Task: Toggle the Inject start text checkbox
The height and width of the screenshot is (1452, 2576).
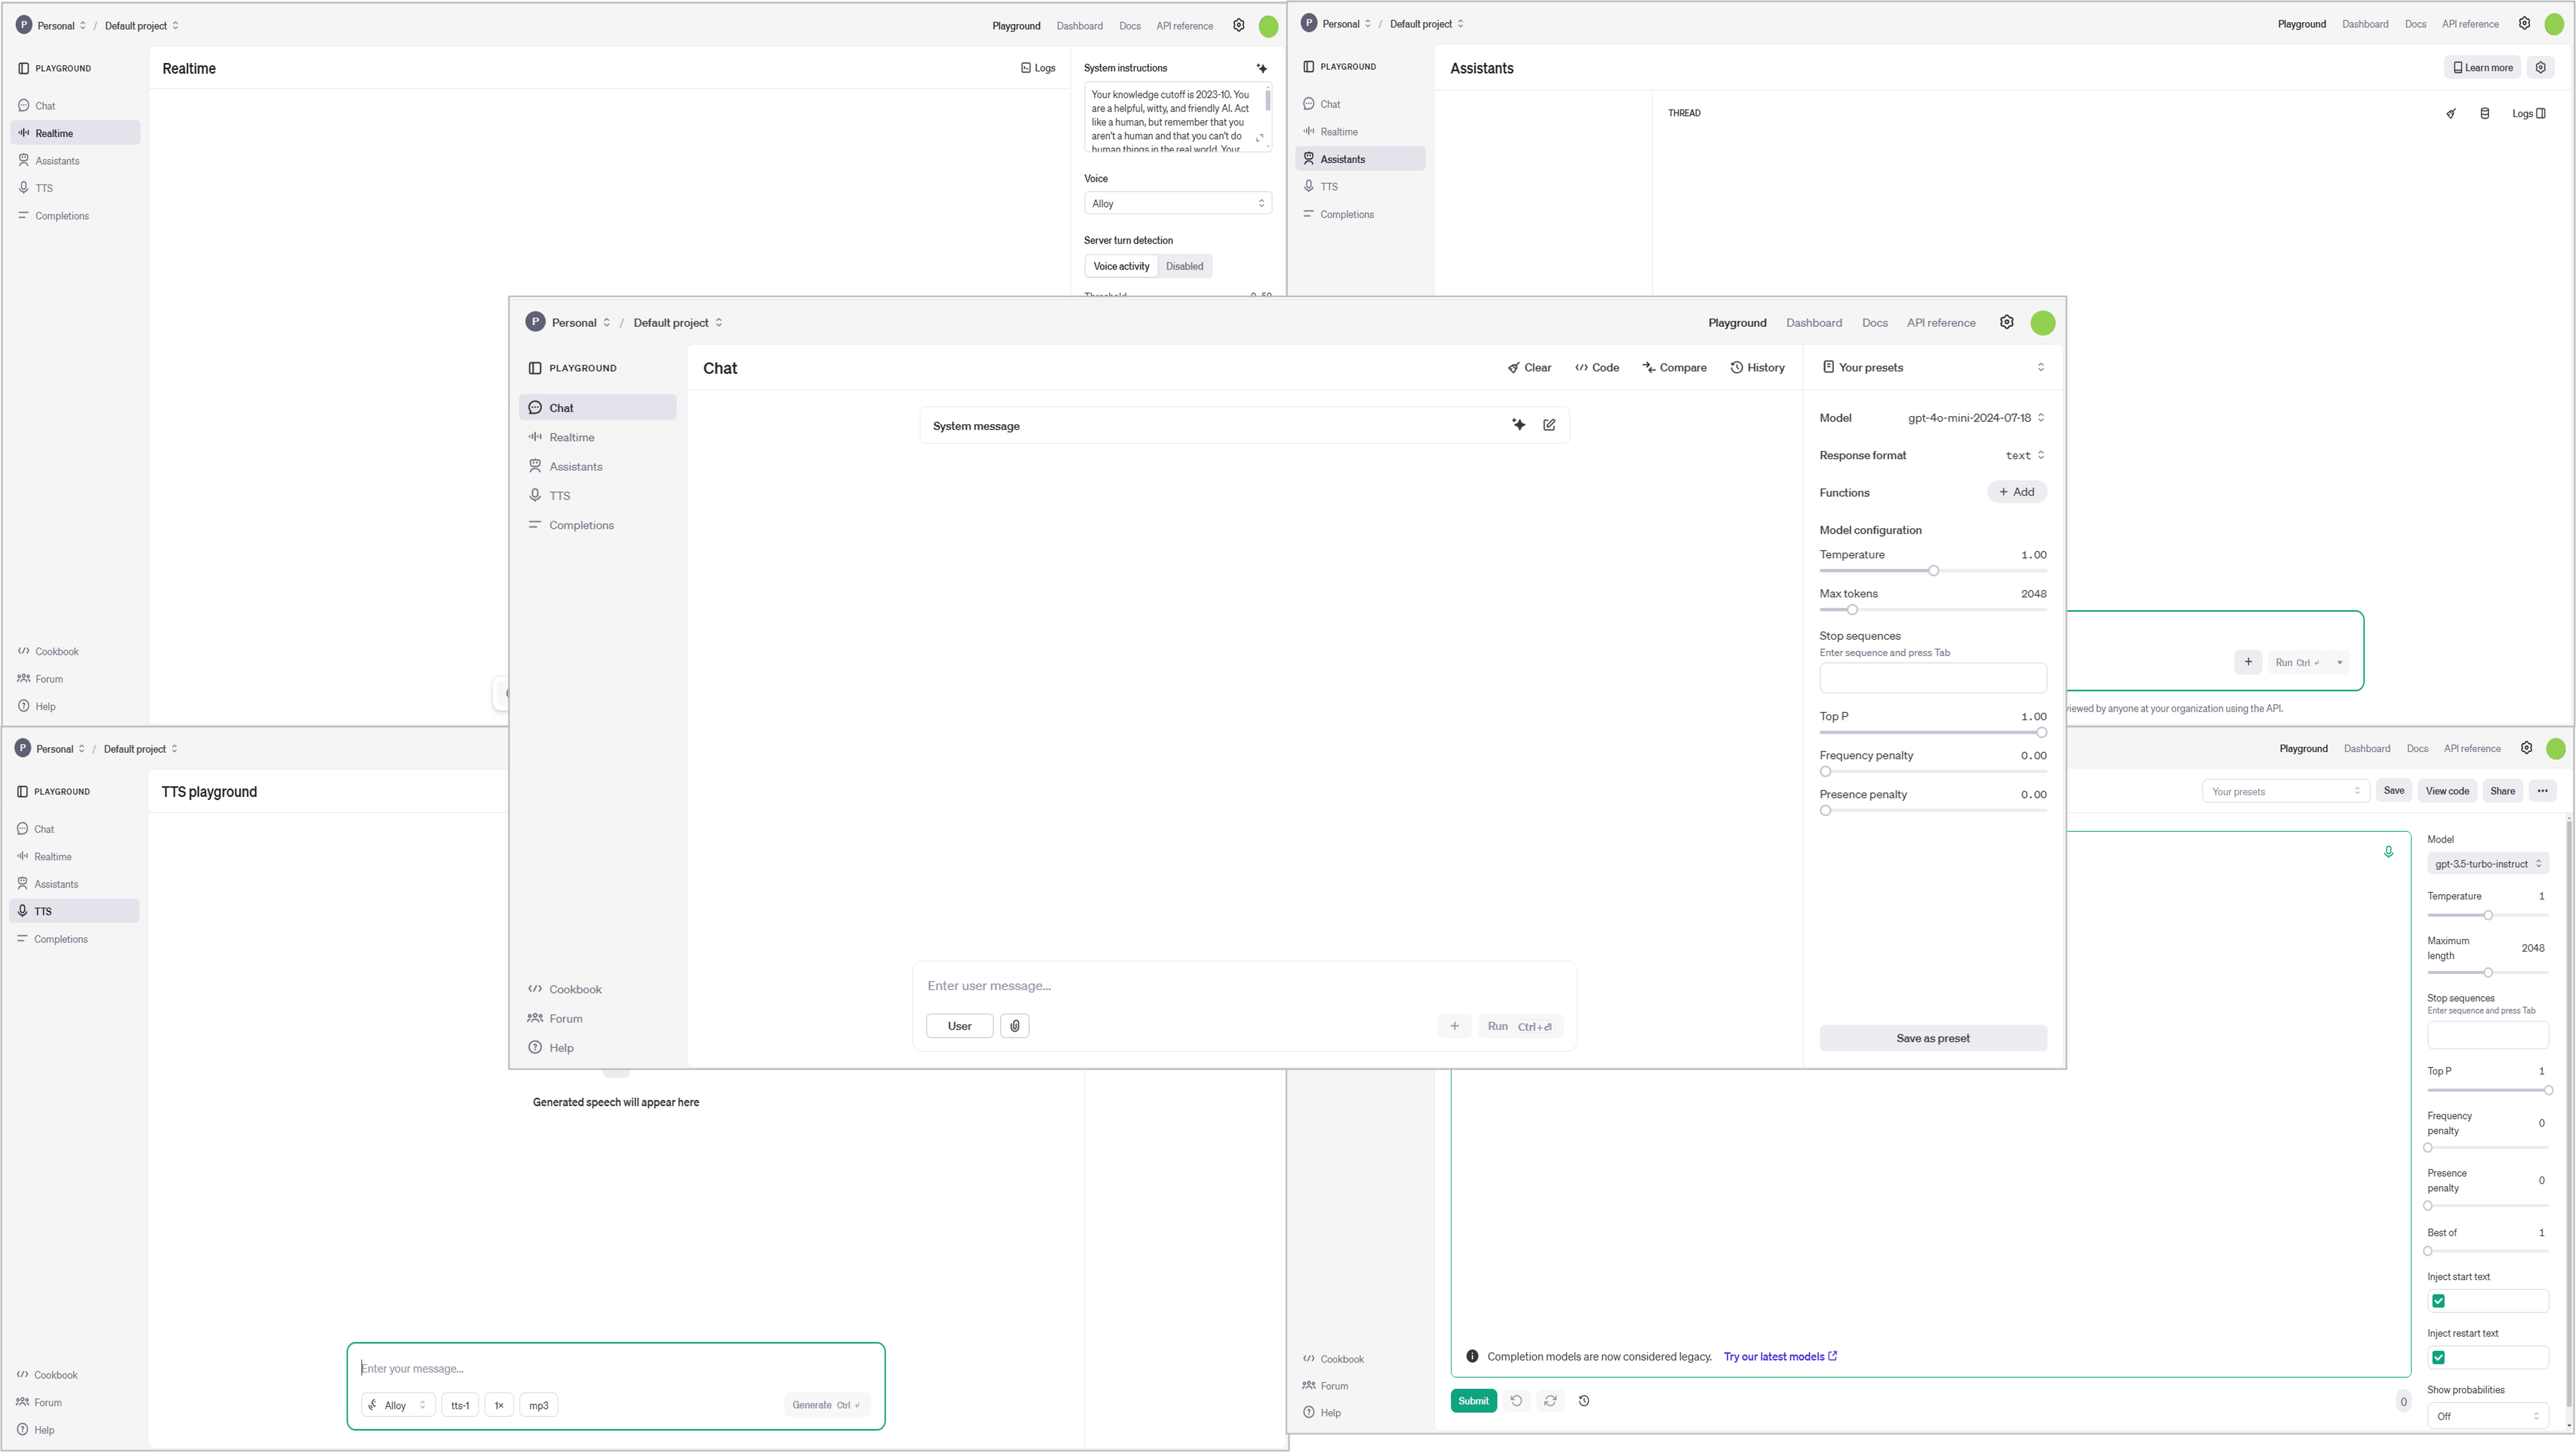Action: coord(2439,1301)
